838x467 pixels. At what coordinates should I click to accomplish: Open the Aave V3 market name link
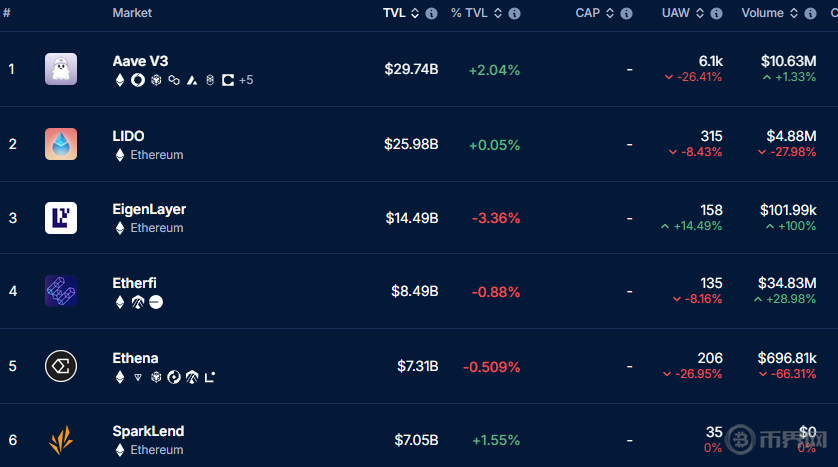click(x=140, y=61)
